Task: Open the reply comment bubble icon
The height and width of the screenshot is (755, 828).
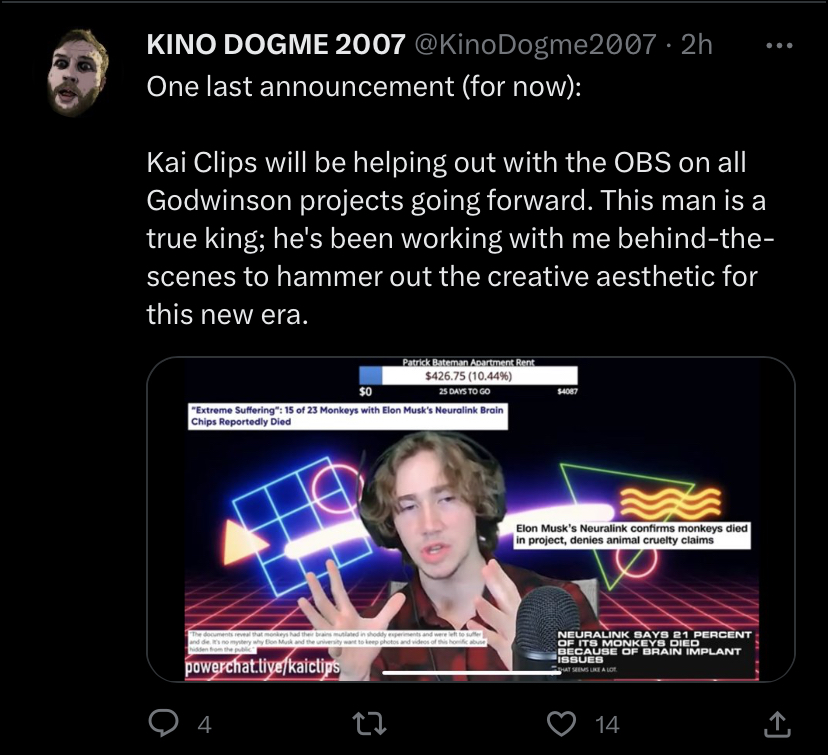Action: tap(163, 723)
